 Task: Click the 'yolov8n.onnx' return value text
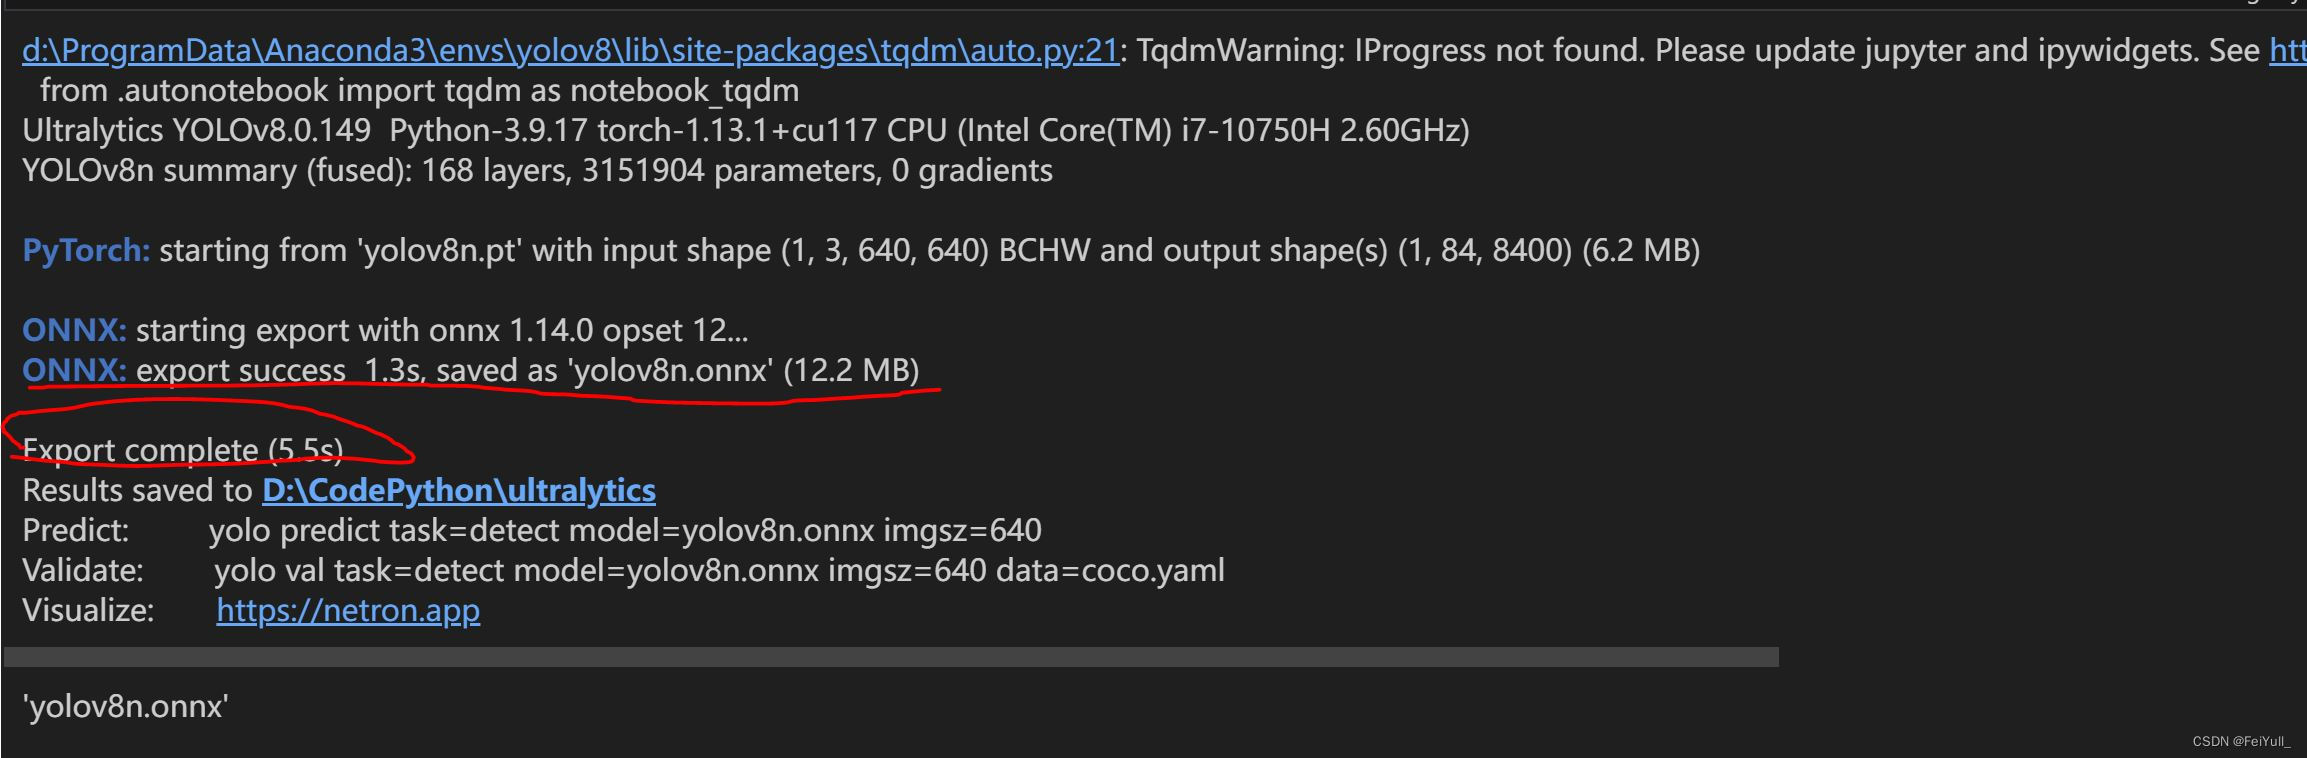(126, 707)
